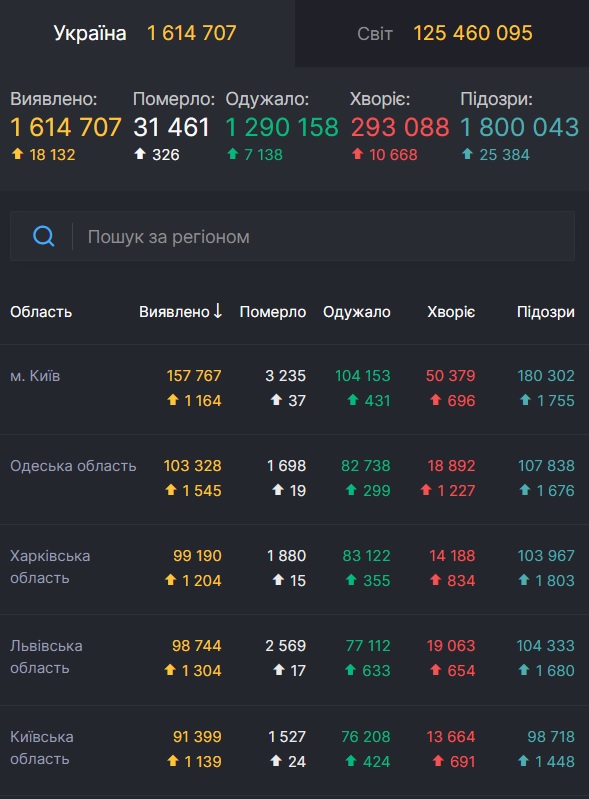Screen dimensions: 589x799
Task: Select the Одеська область row
Action: pyautogui.click(x=294, y=480)
